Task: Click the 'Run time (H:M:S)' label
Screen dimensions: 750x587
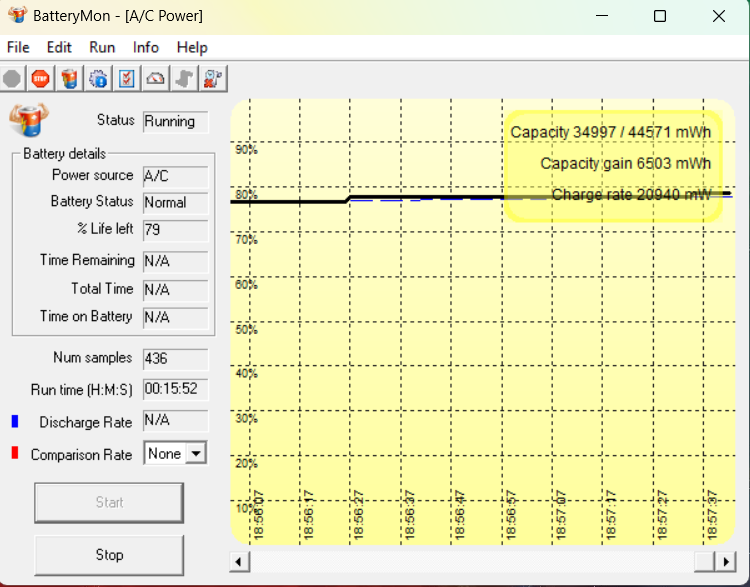Action: (x=82, y=390)
